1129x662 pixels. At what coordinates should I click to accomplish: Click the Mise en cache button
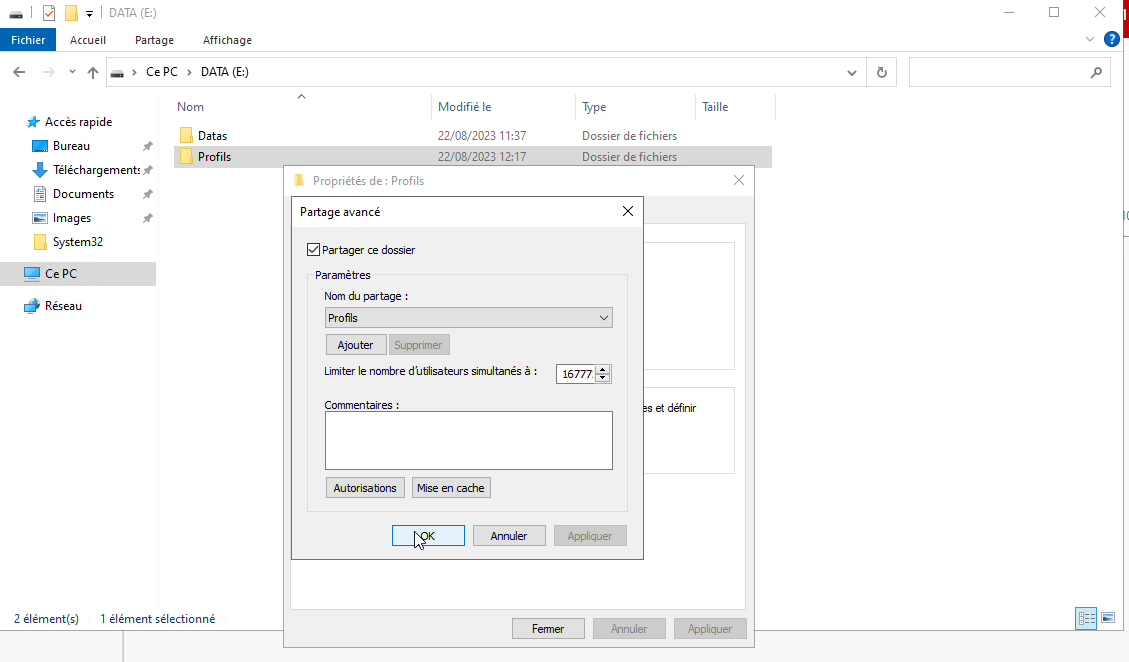tap(451, 488)
